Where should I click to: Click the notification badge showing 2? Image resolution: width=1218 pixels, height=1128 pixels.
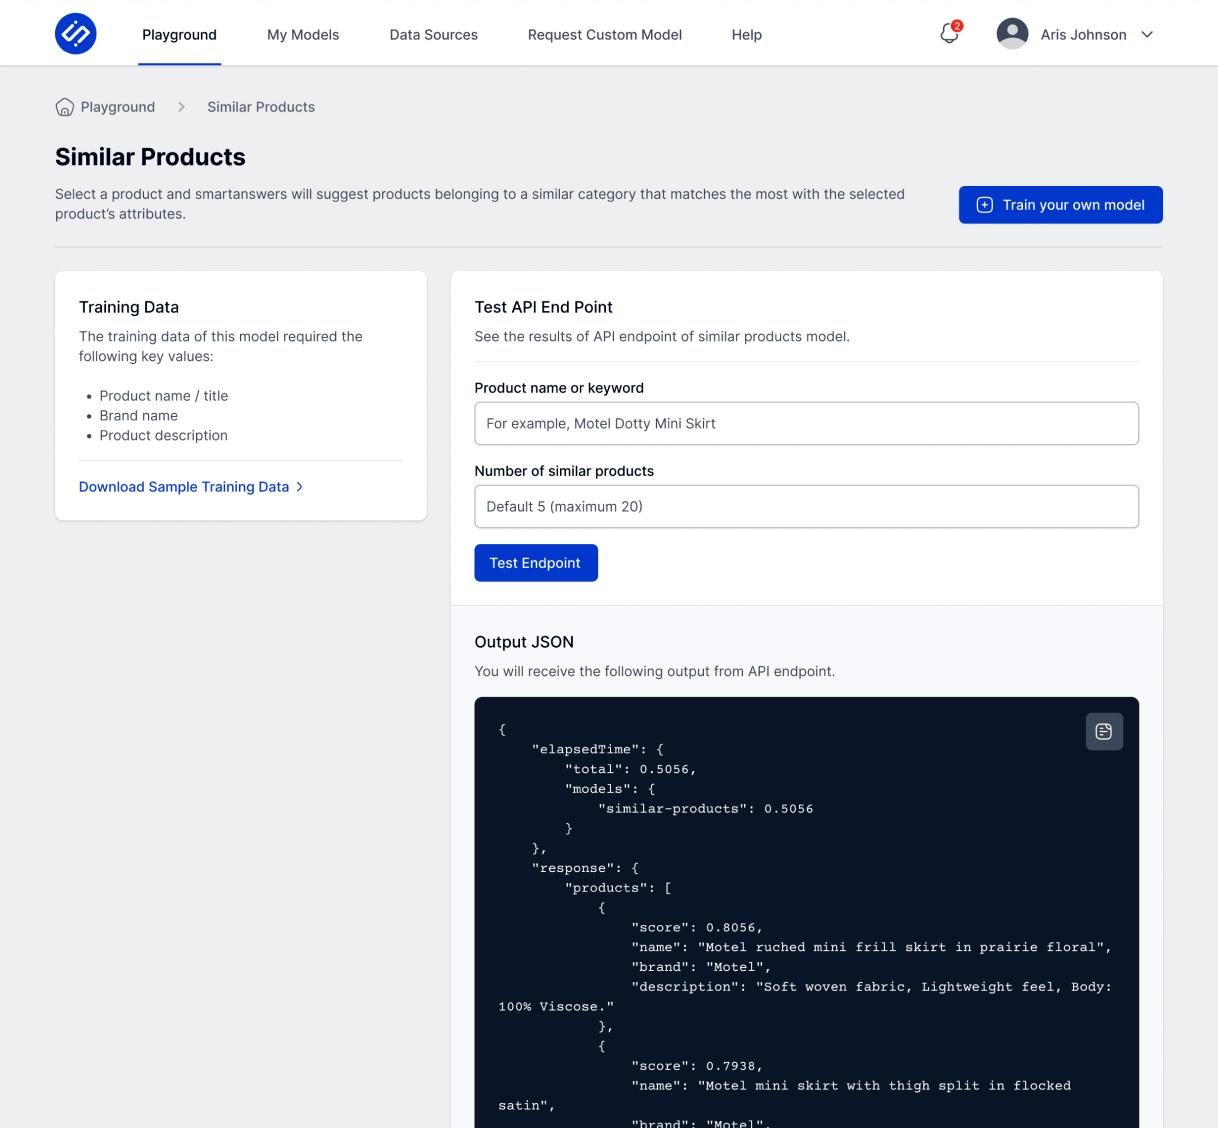[x=956, y=26]
